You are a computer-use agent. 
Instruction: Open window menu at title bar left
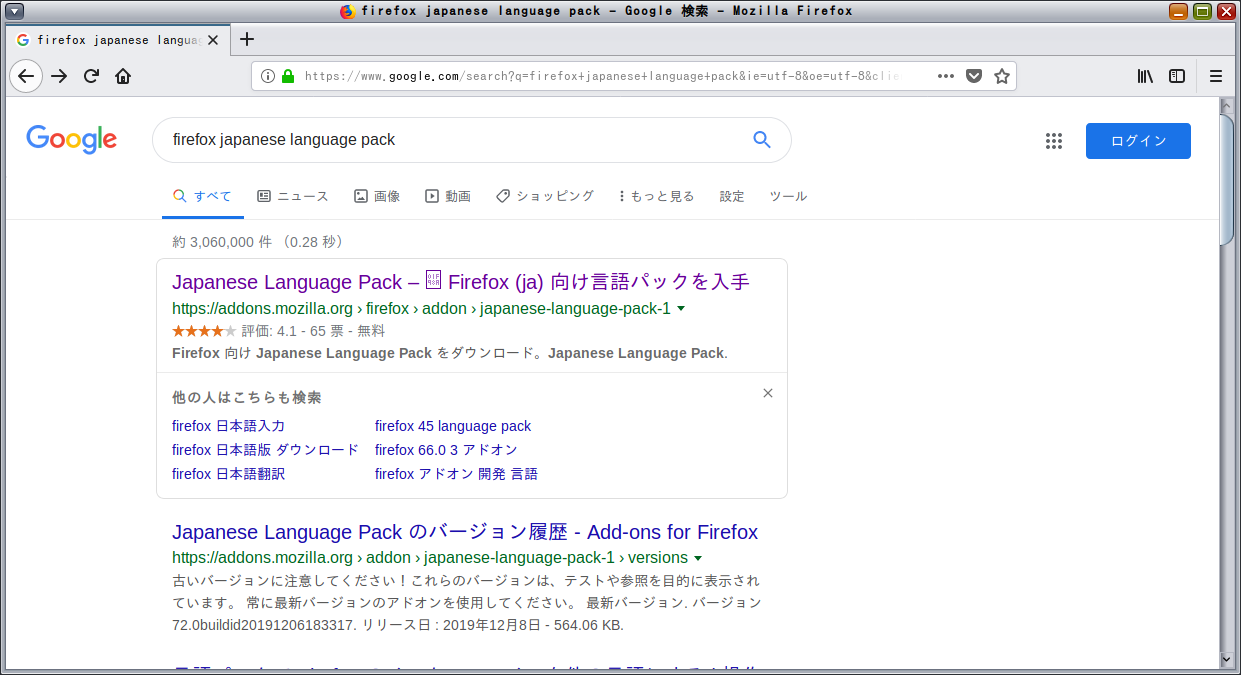click(15, 11)
